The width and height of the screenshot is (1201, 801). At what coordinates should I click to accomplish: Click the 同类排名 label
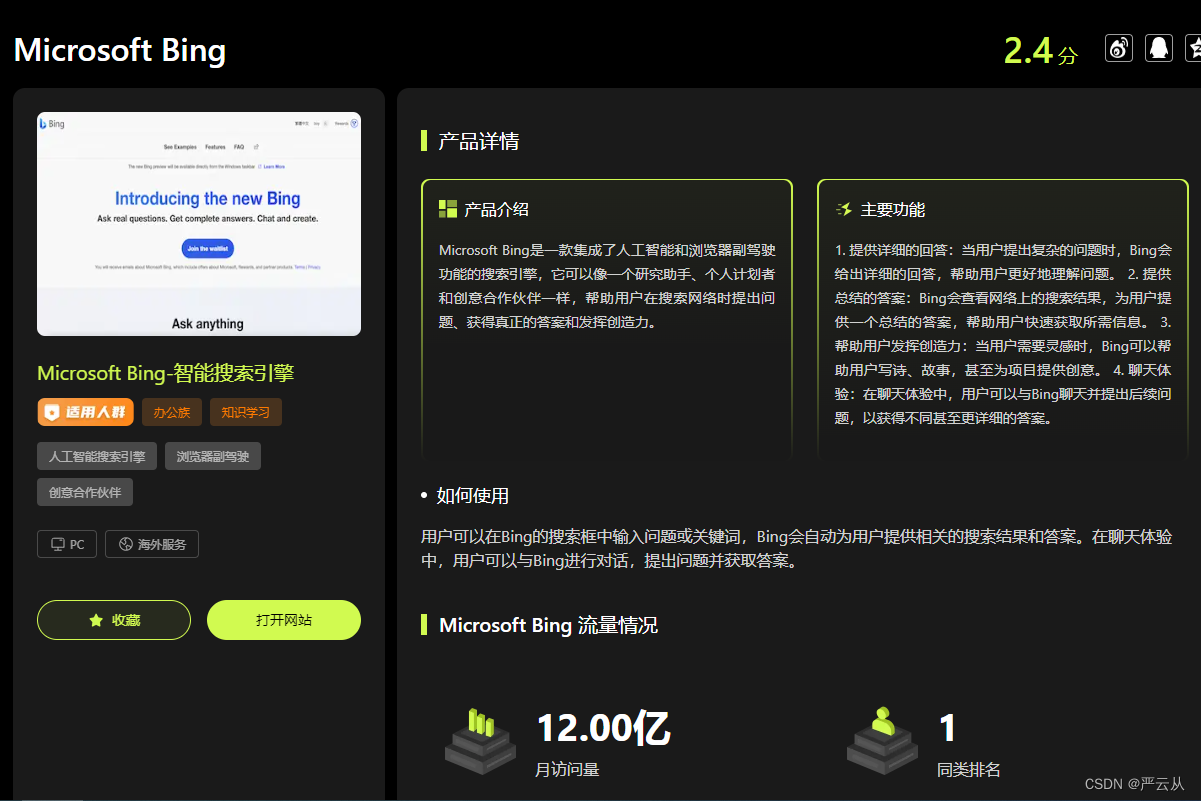[969, 769]
